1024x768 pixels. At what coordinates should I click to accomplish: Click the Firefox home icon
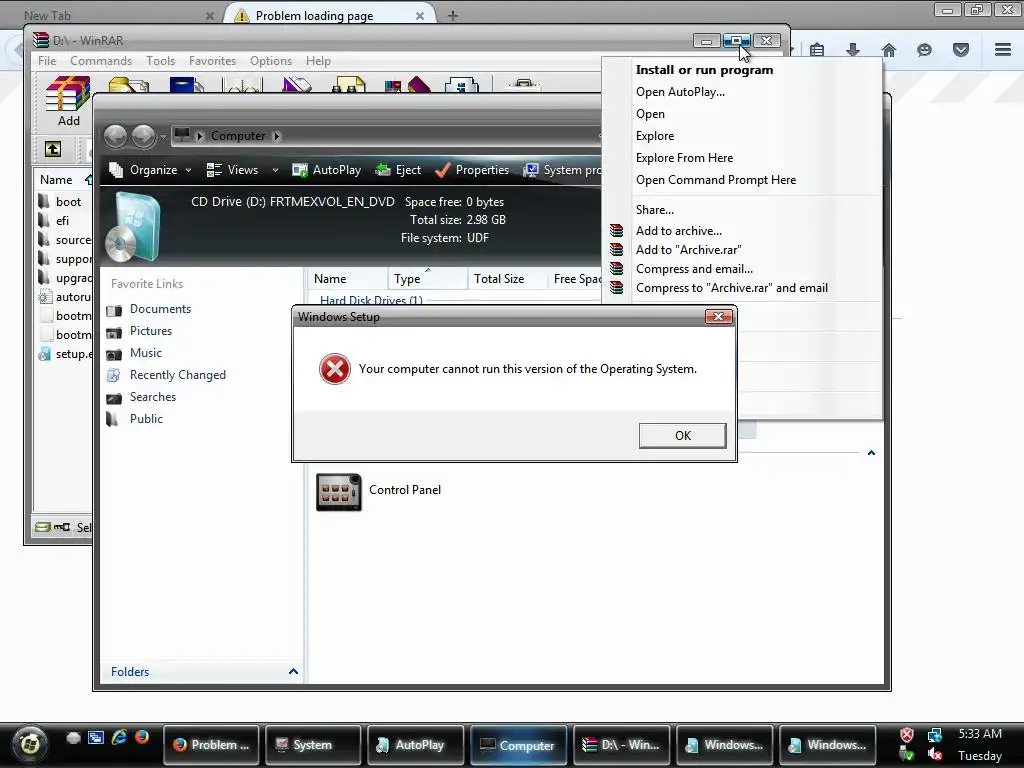pyautogui.click(x=889, y=50)
